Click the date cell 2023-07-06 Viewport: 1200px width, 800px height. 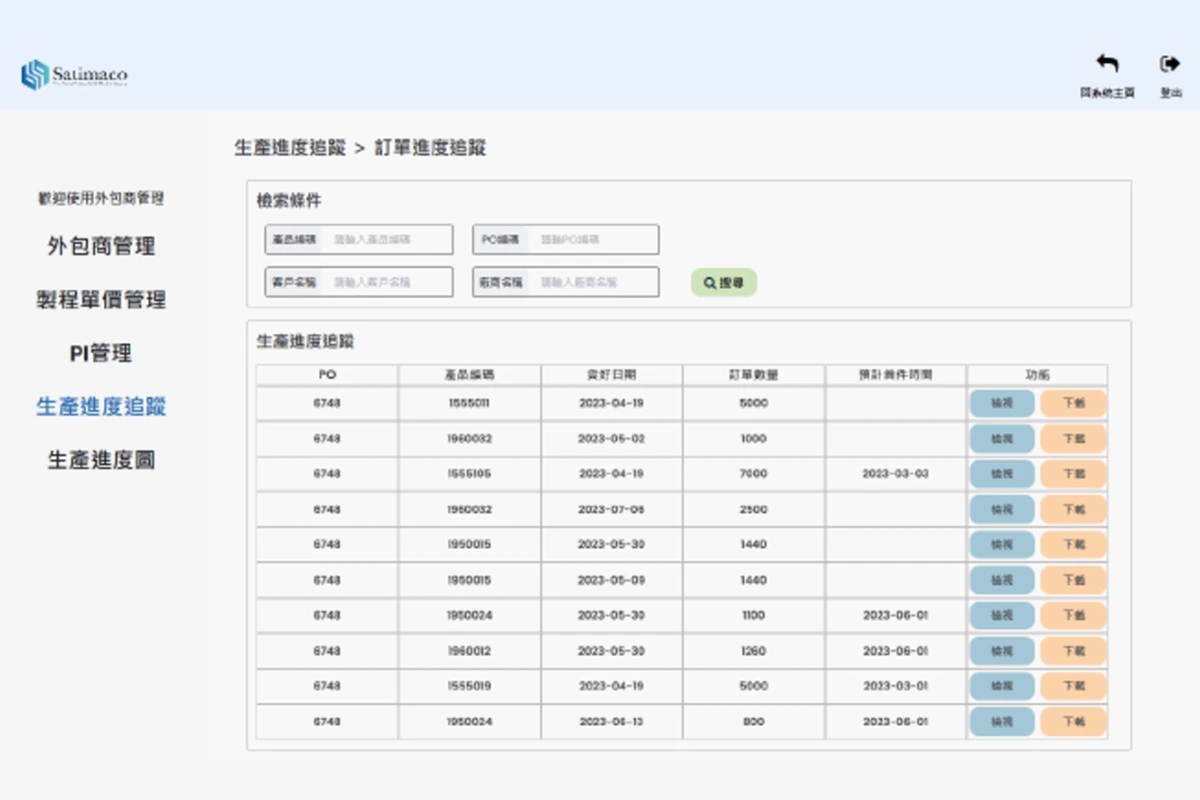[611, 510]
